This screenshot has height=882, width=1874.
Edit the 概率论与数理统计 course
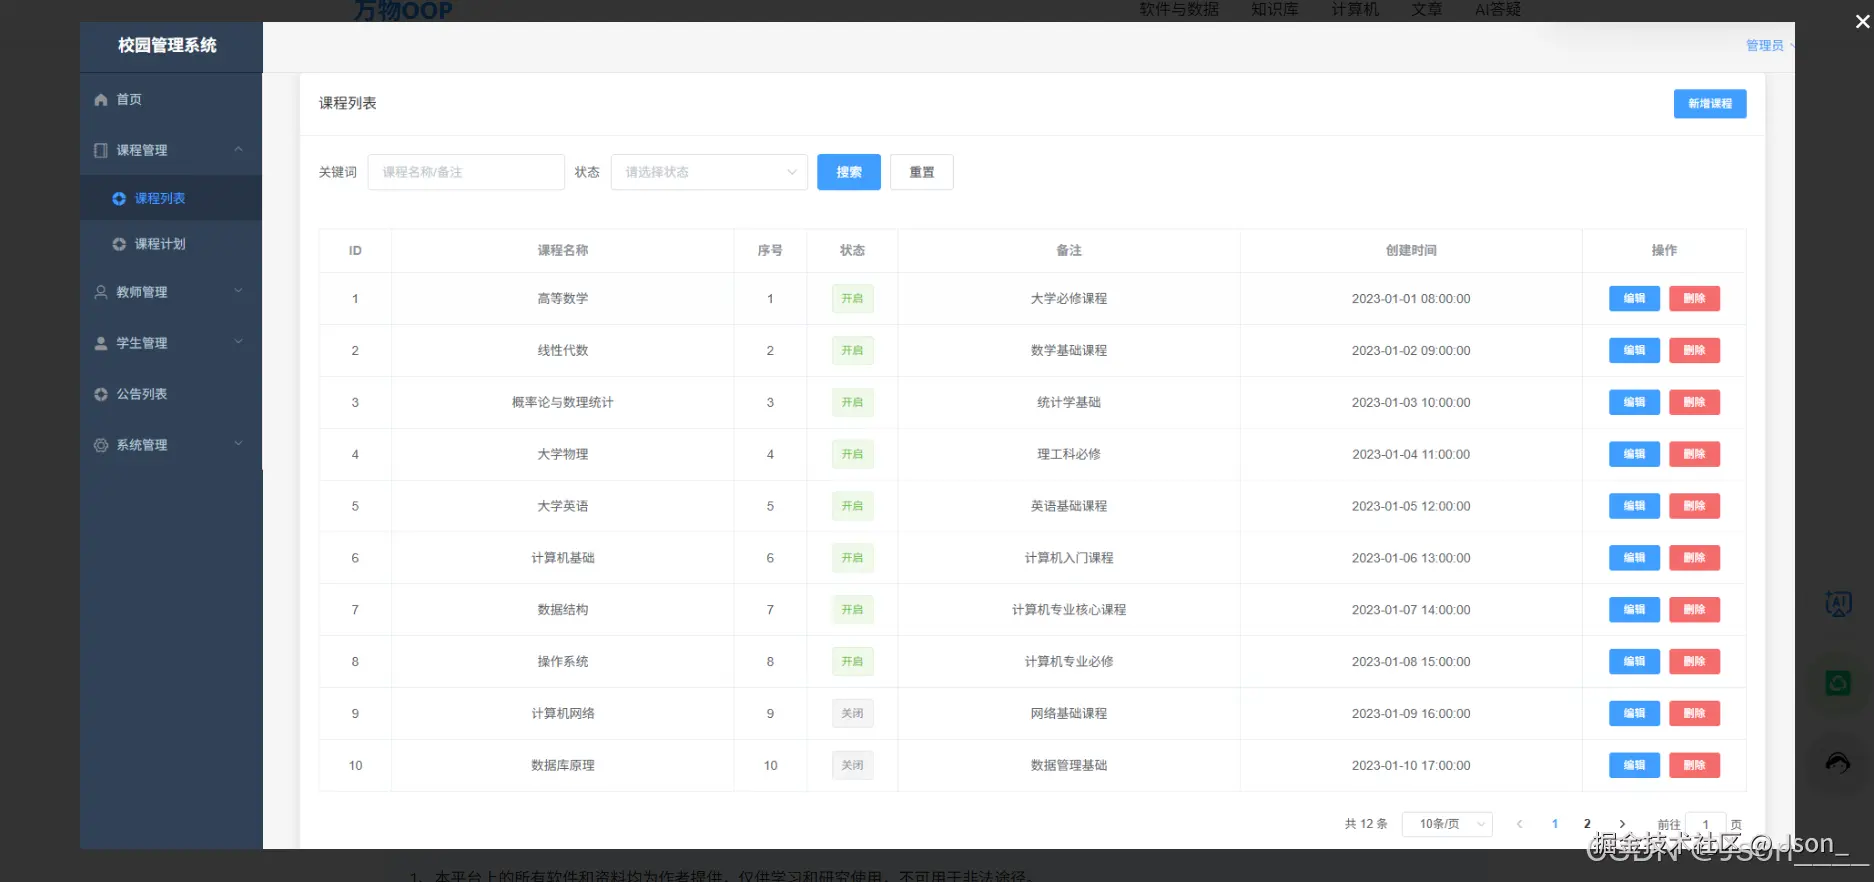1634,402
